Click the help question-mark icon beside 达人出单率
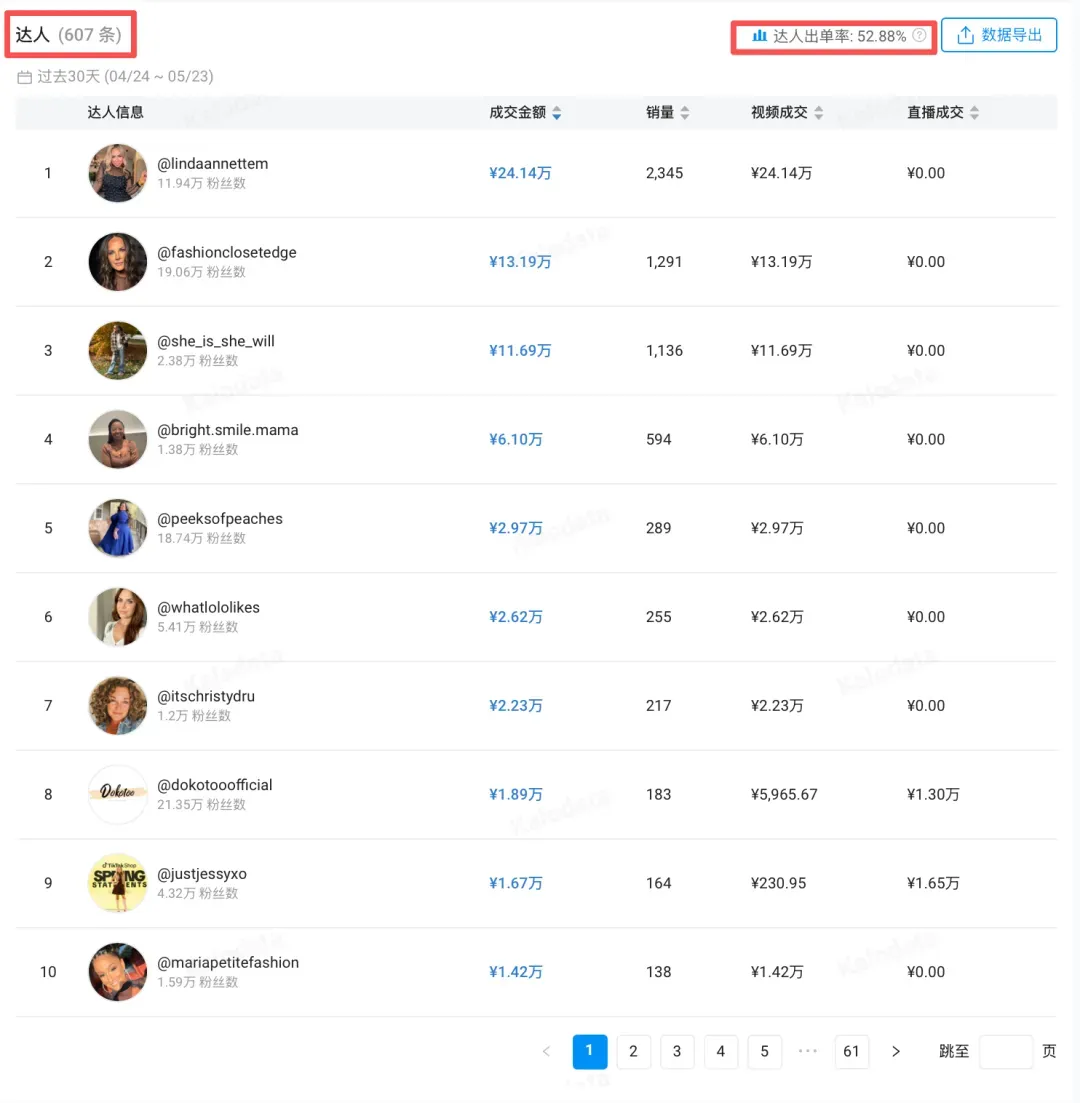 click(919, 35)
